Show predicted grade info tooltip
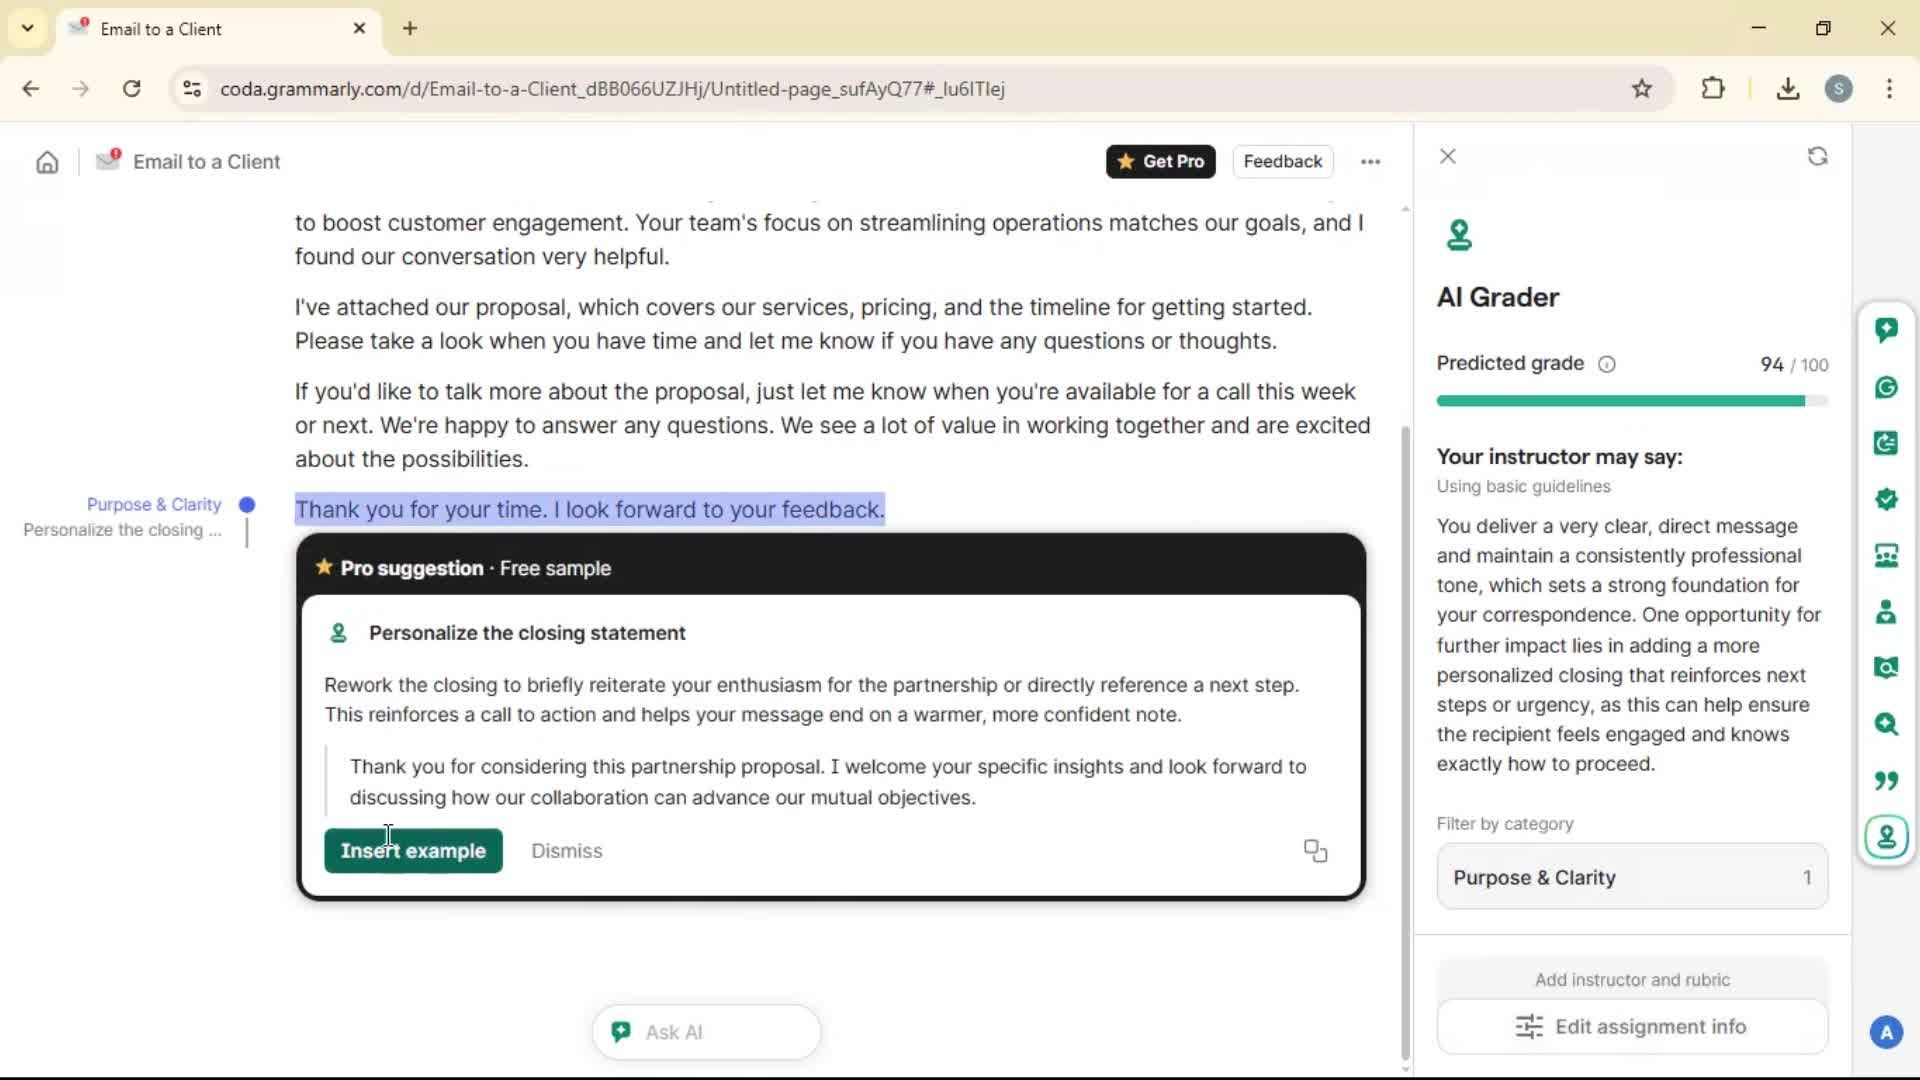The width and height of the screenshot is (1920, 1080). pyautogui.click(x=1606, y=364)
